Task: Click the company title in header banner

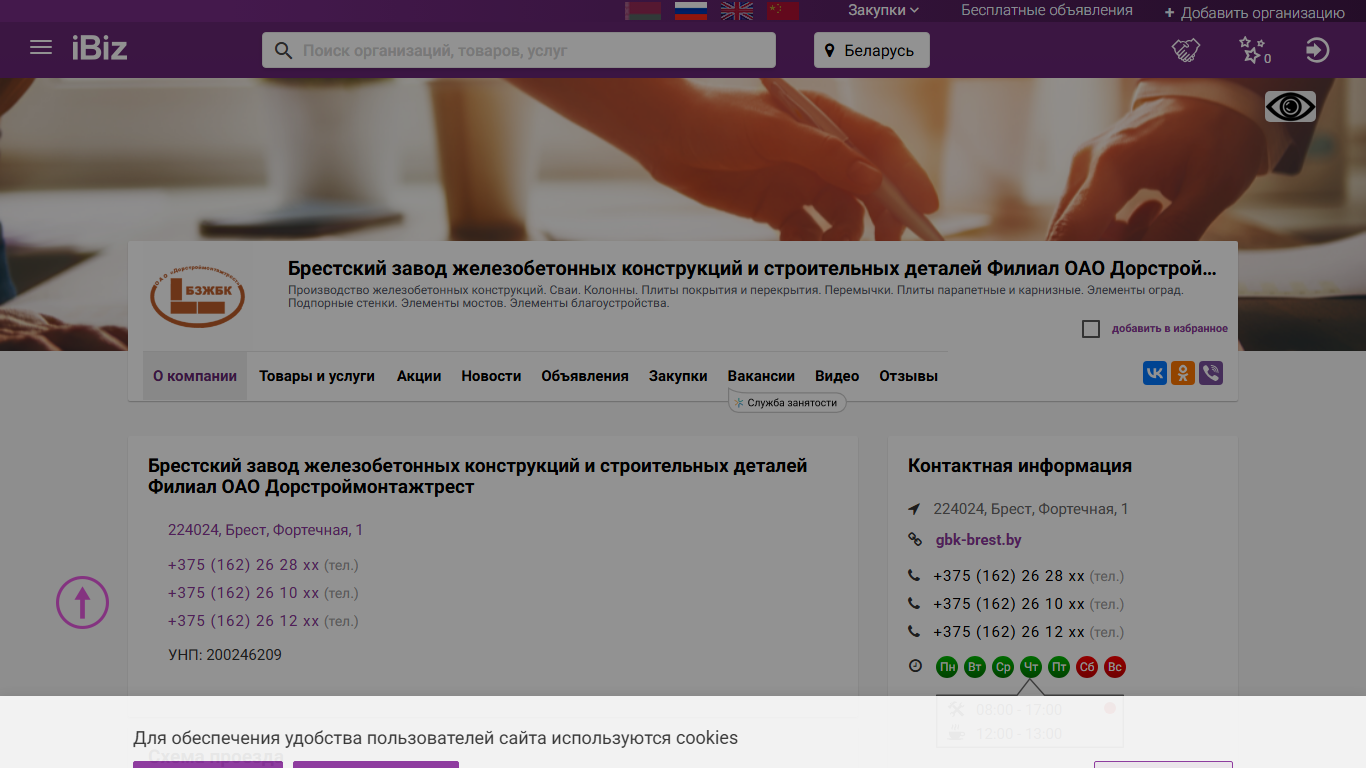Action: (x=752, y=268)
